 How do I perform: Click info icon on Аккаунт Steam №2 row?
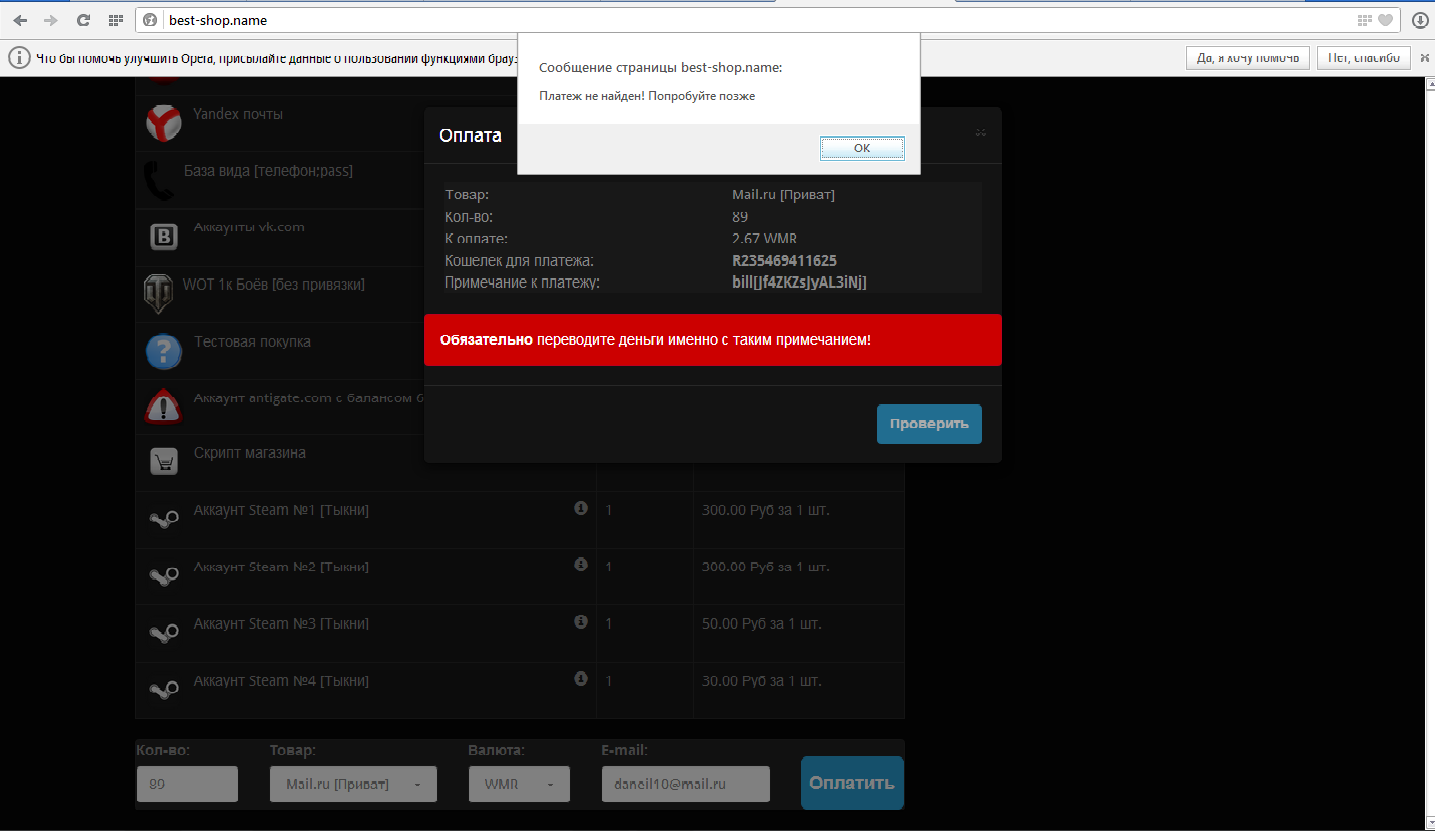pos(581,564)
